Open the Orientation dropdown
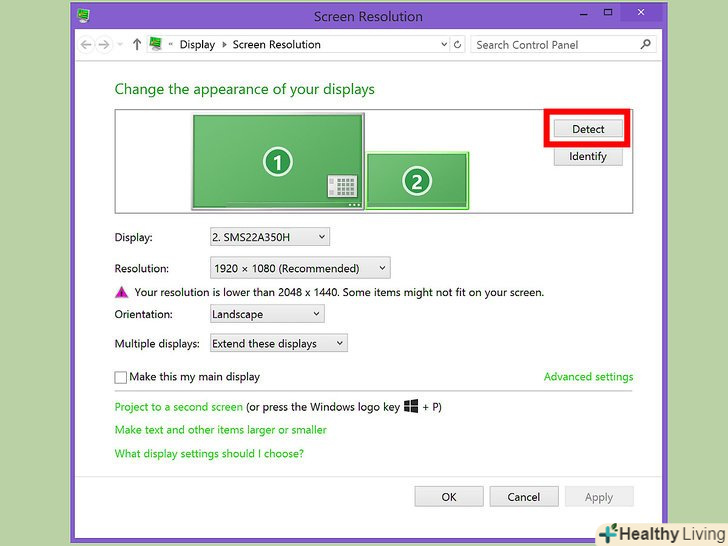The image size is (728, 546). [267, 314]
